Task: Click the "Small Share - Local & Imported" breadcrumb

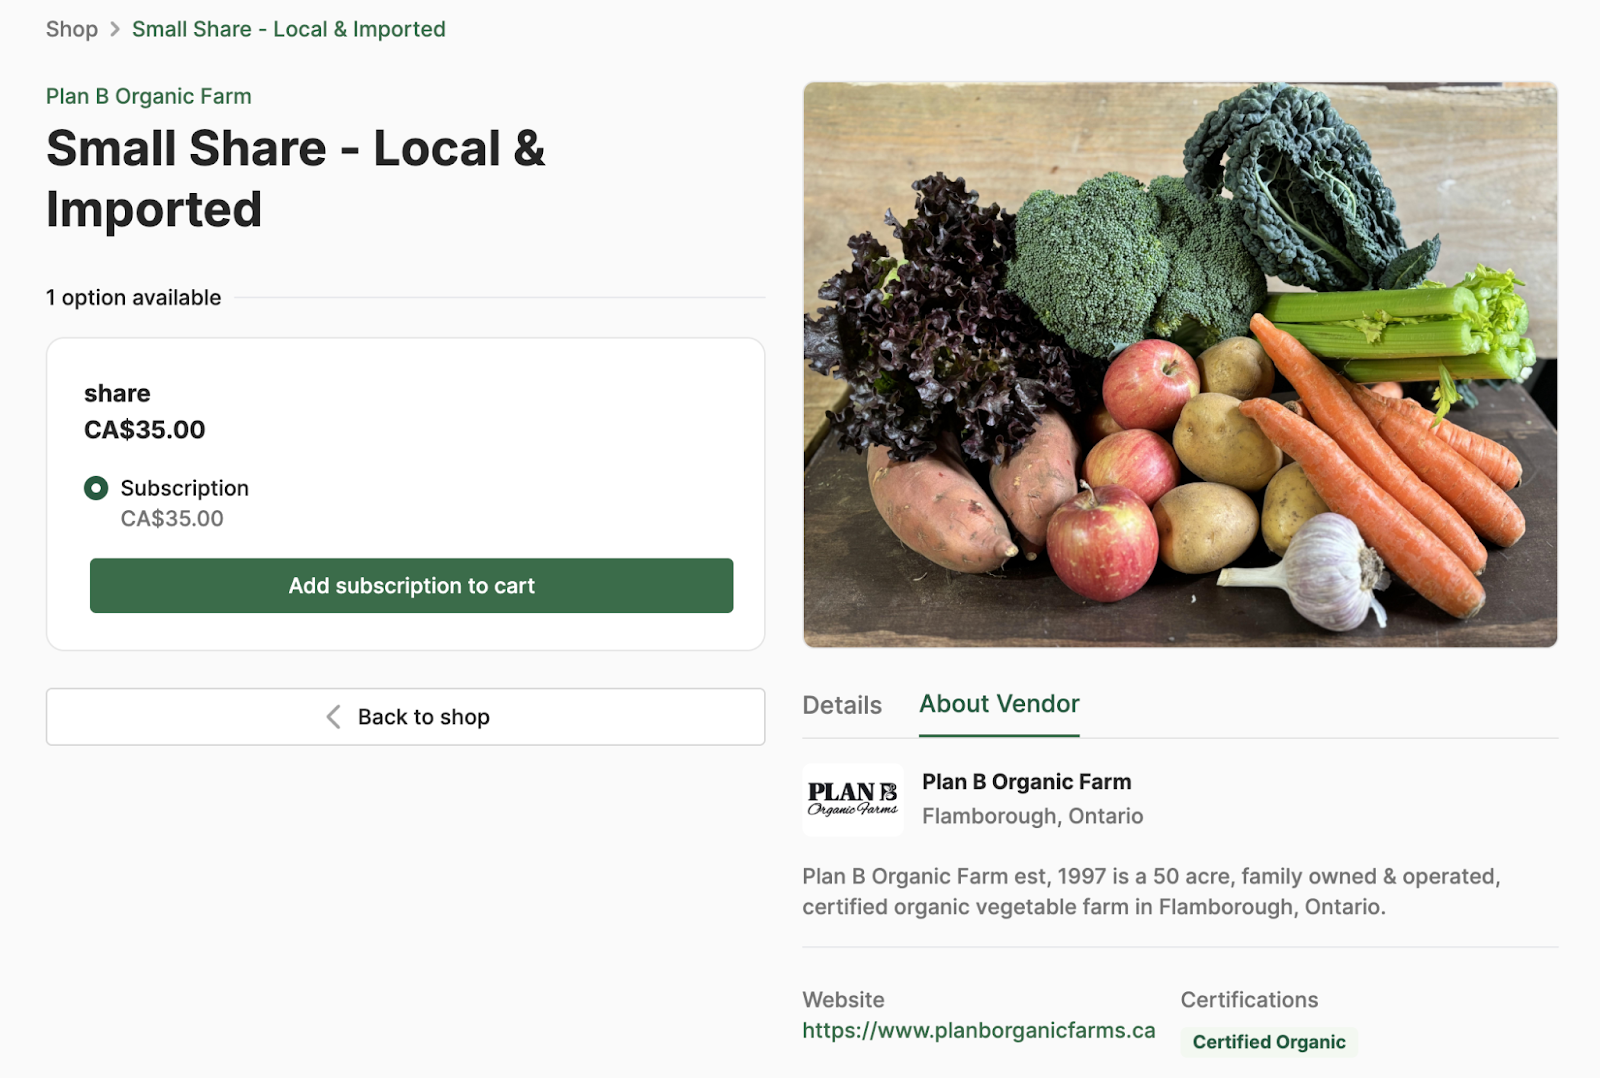Action: point(289,29)
